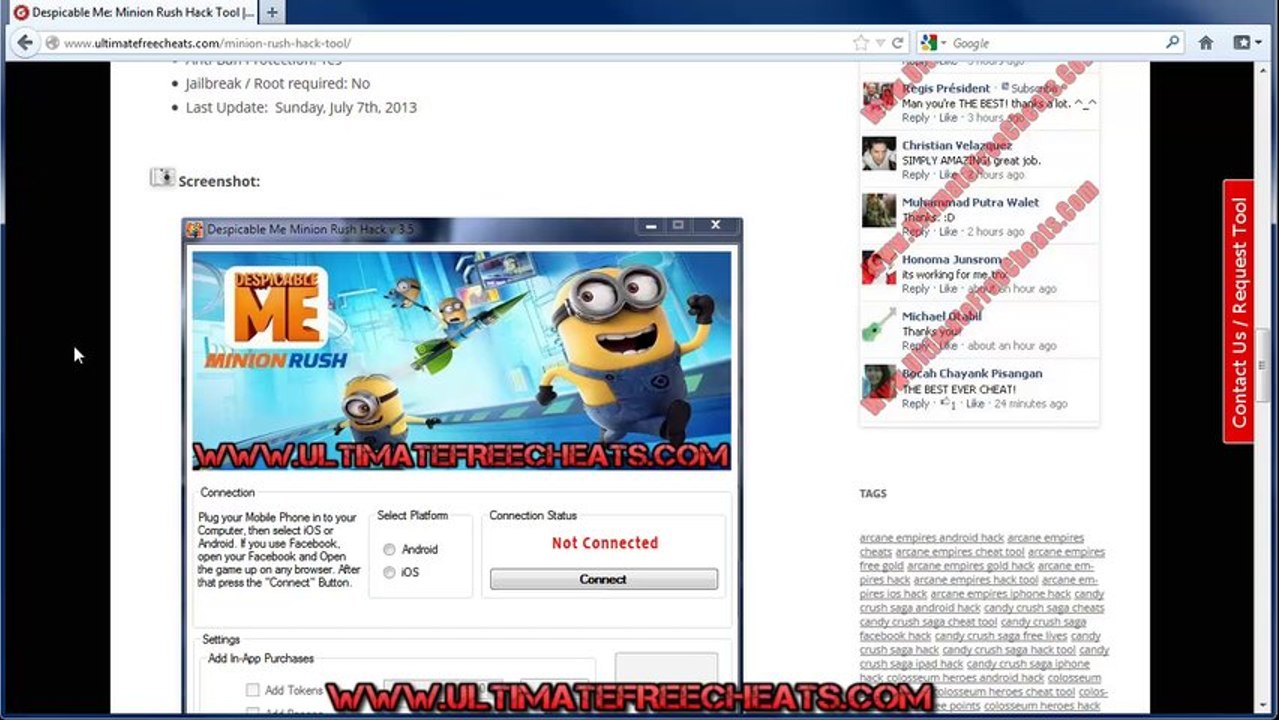
Task: Click the "Jailbreak / Root required: No" line
Action: [x=277, y=83]
